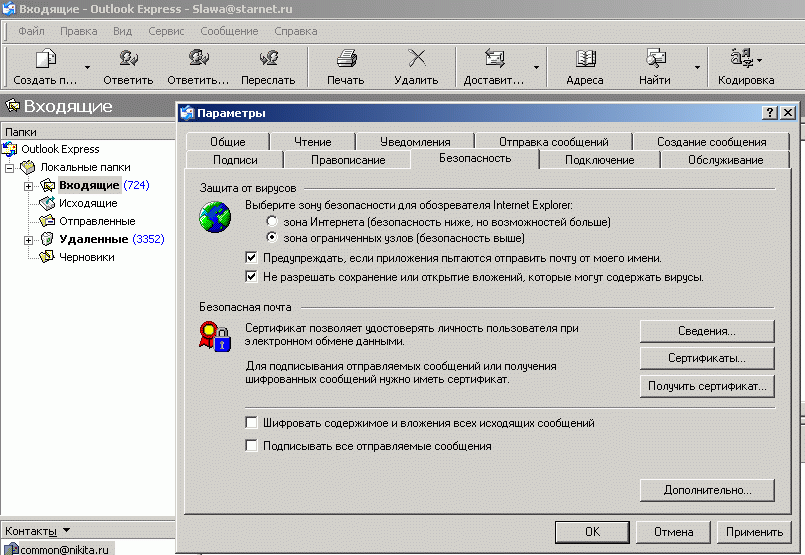Click the common@nikita.ru contact icon
The image size is (805, 555).
(x=10, y=549)
